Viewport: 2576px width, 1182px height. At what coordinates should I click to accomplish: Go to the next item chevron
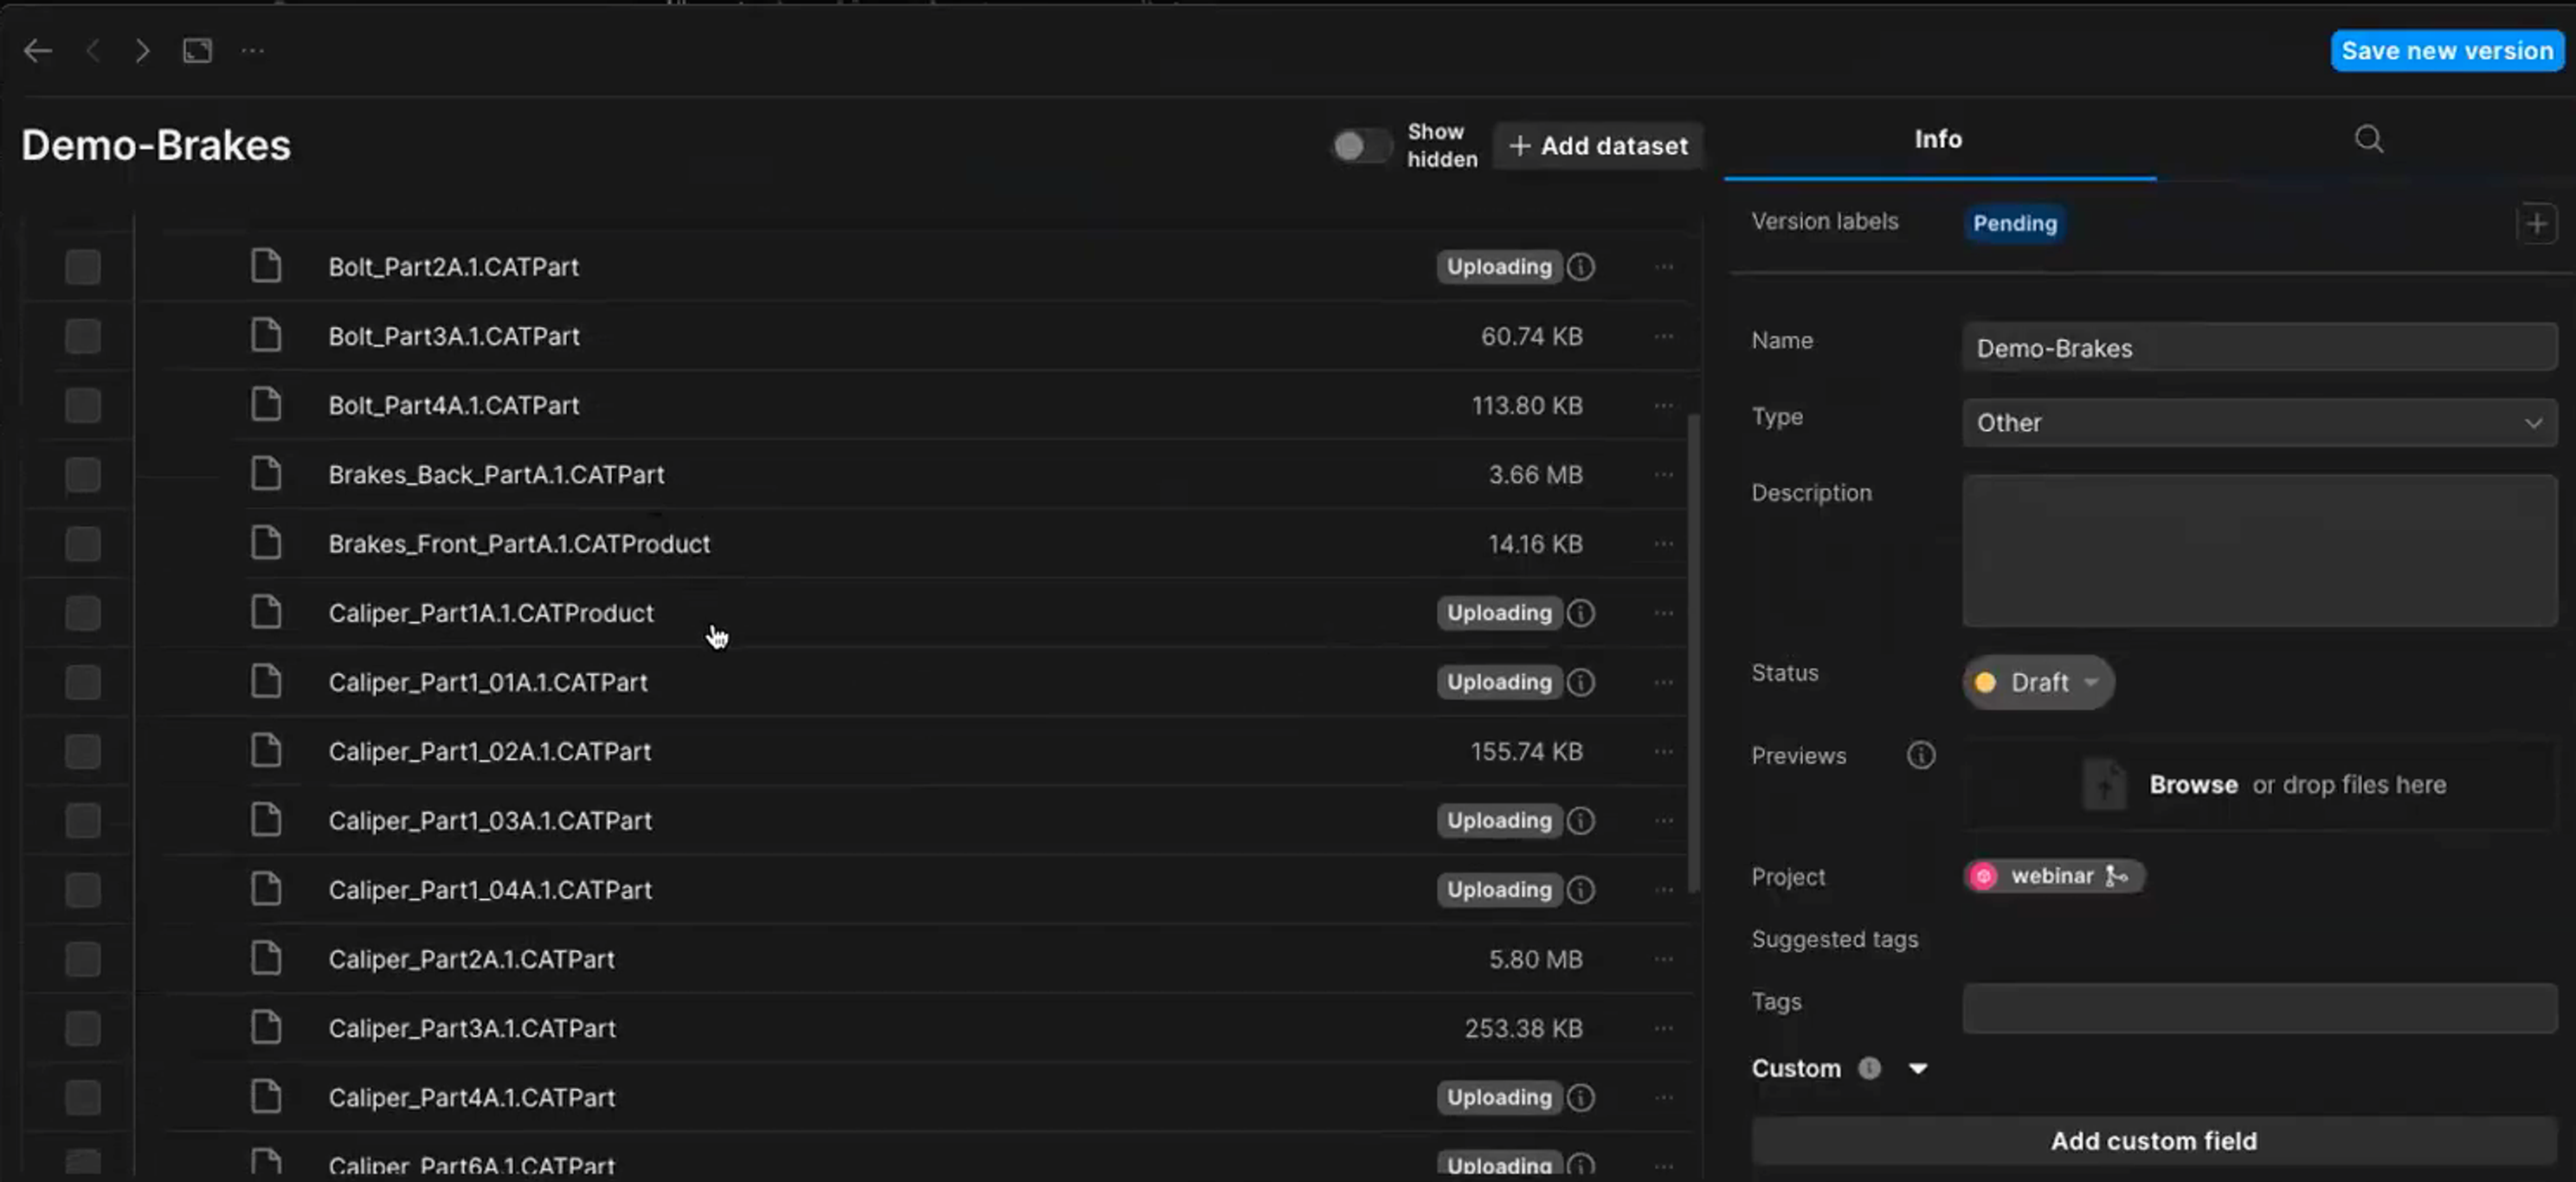click(142, 50)
